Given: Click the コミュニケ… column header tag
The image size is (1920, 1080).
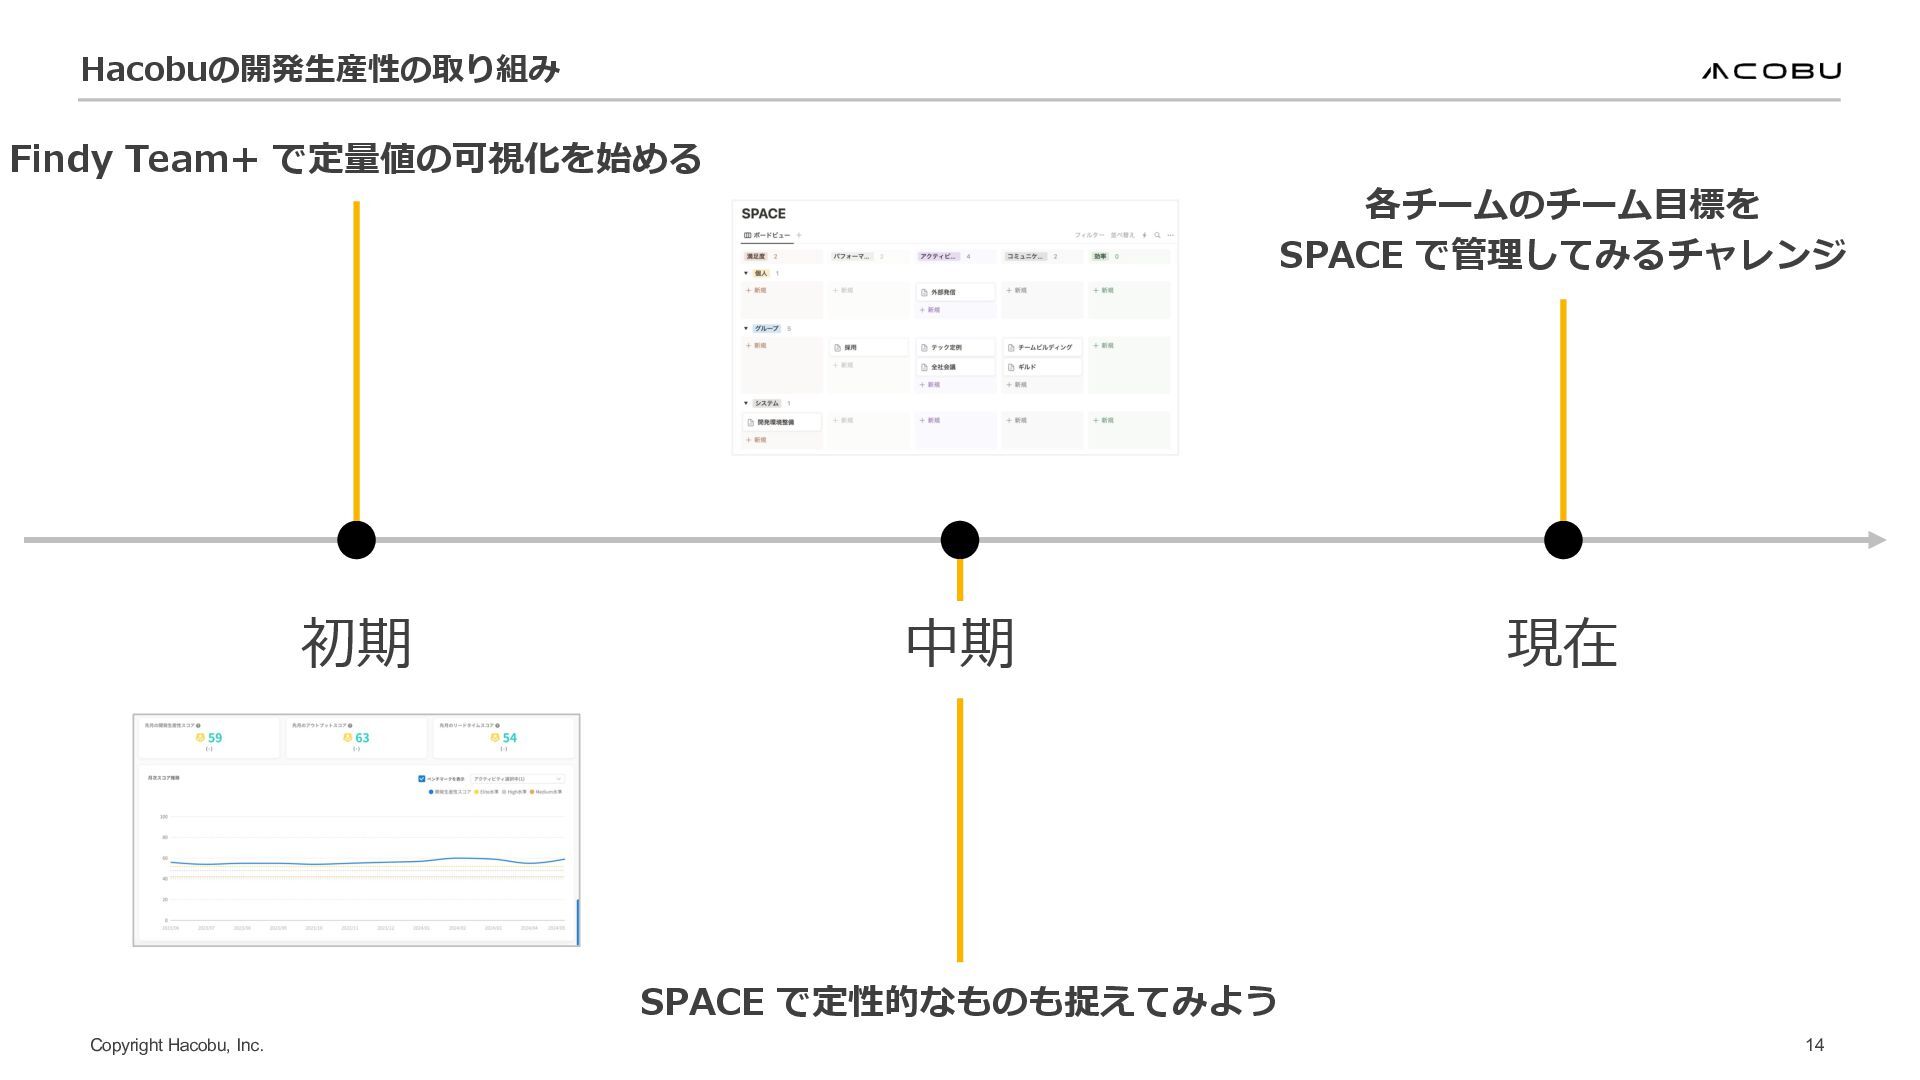Looking at the screenshot, I should click(x=1025, y=256).
